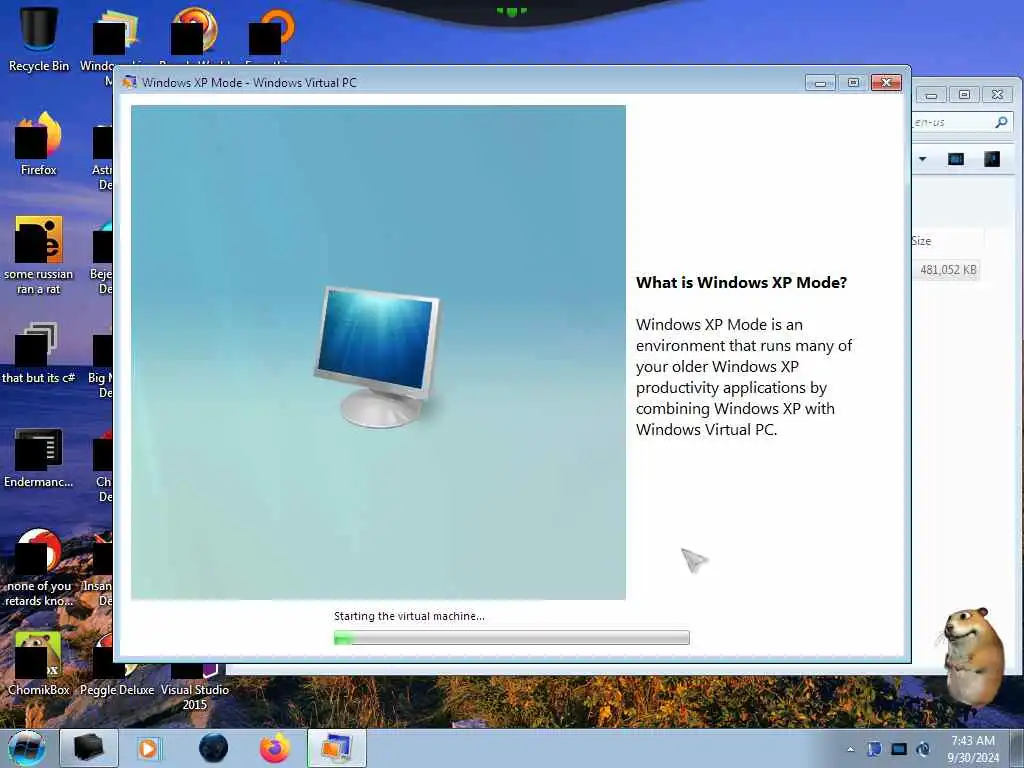Toggle the preview pane icon in Explorer
The width and height of the screenshot is (1024, 768).
pyautogui.click(x=955, y=159)
